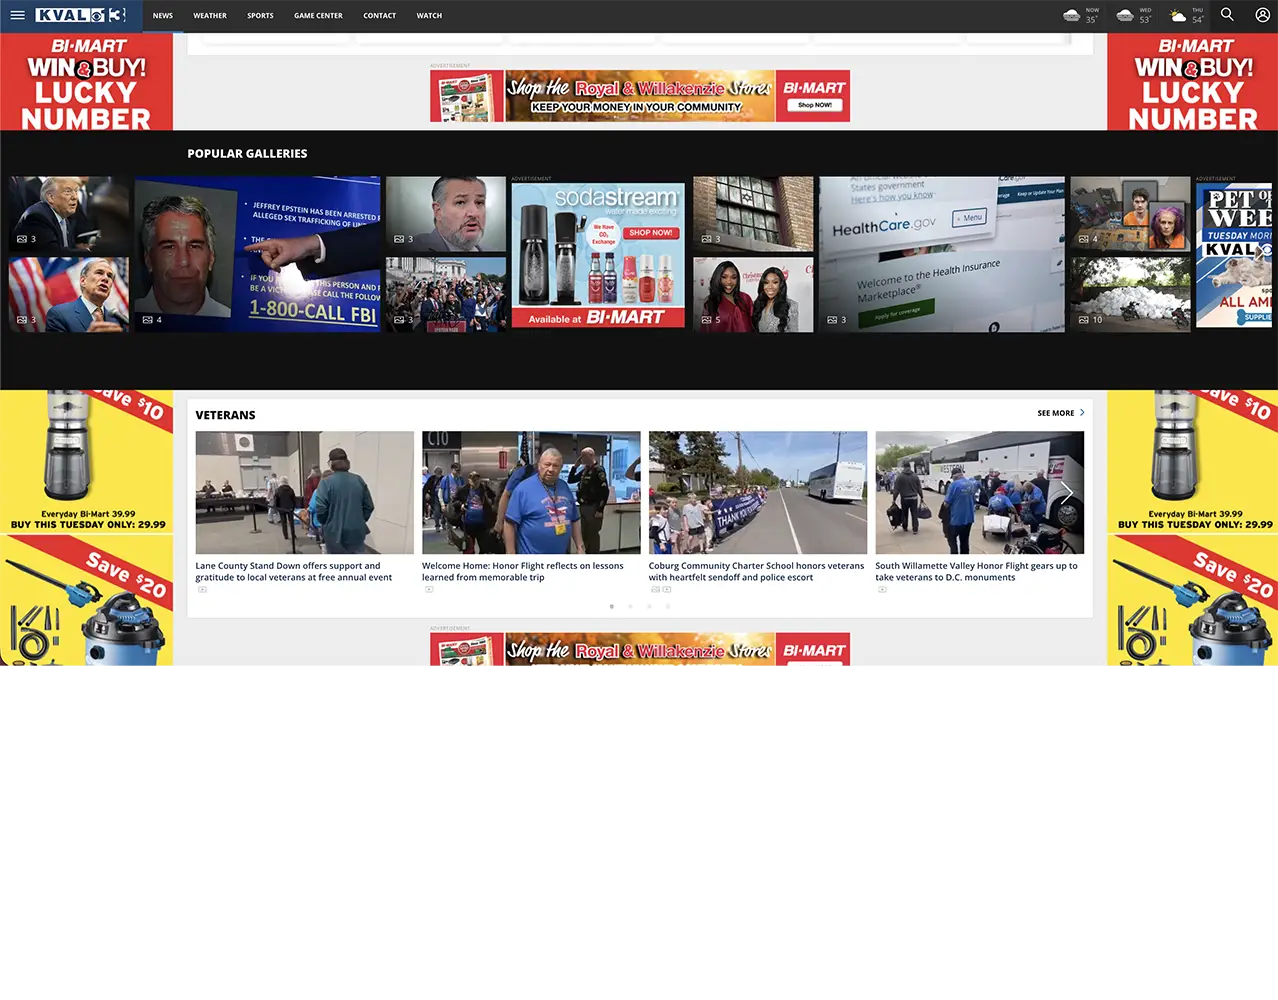Expand Veterans section with the See More chevron

[1082, 412]
